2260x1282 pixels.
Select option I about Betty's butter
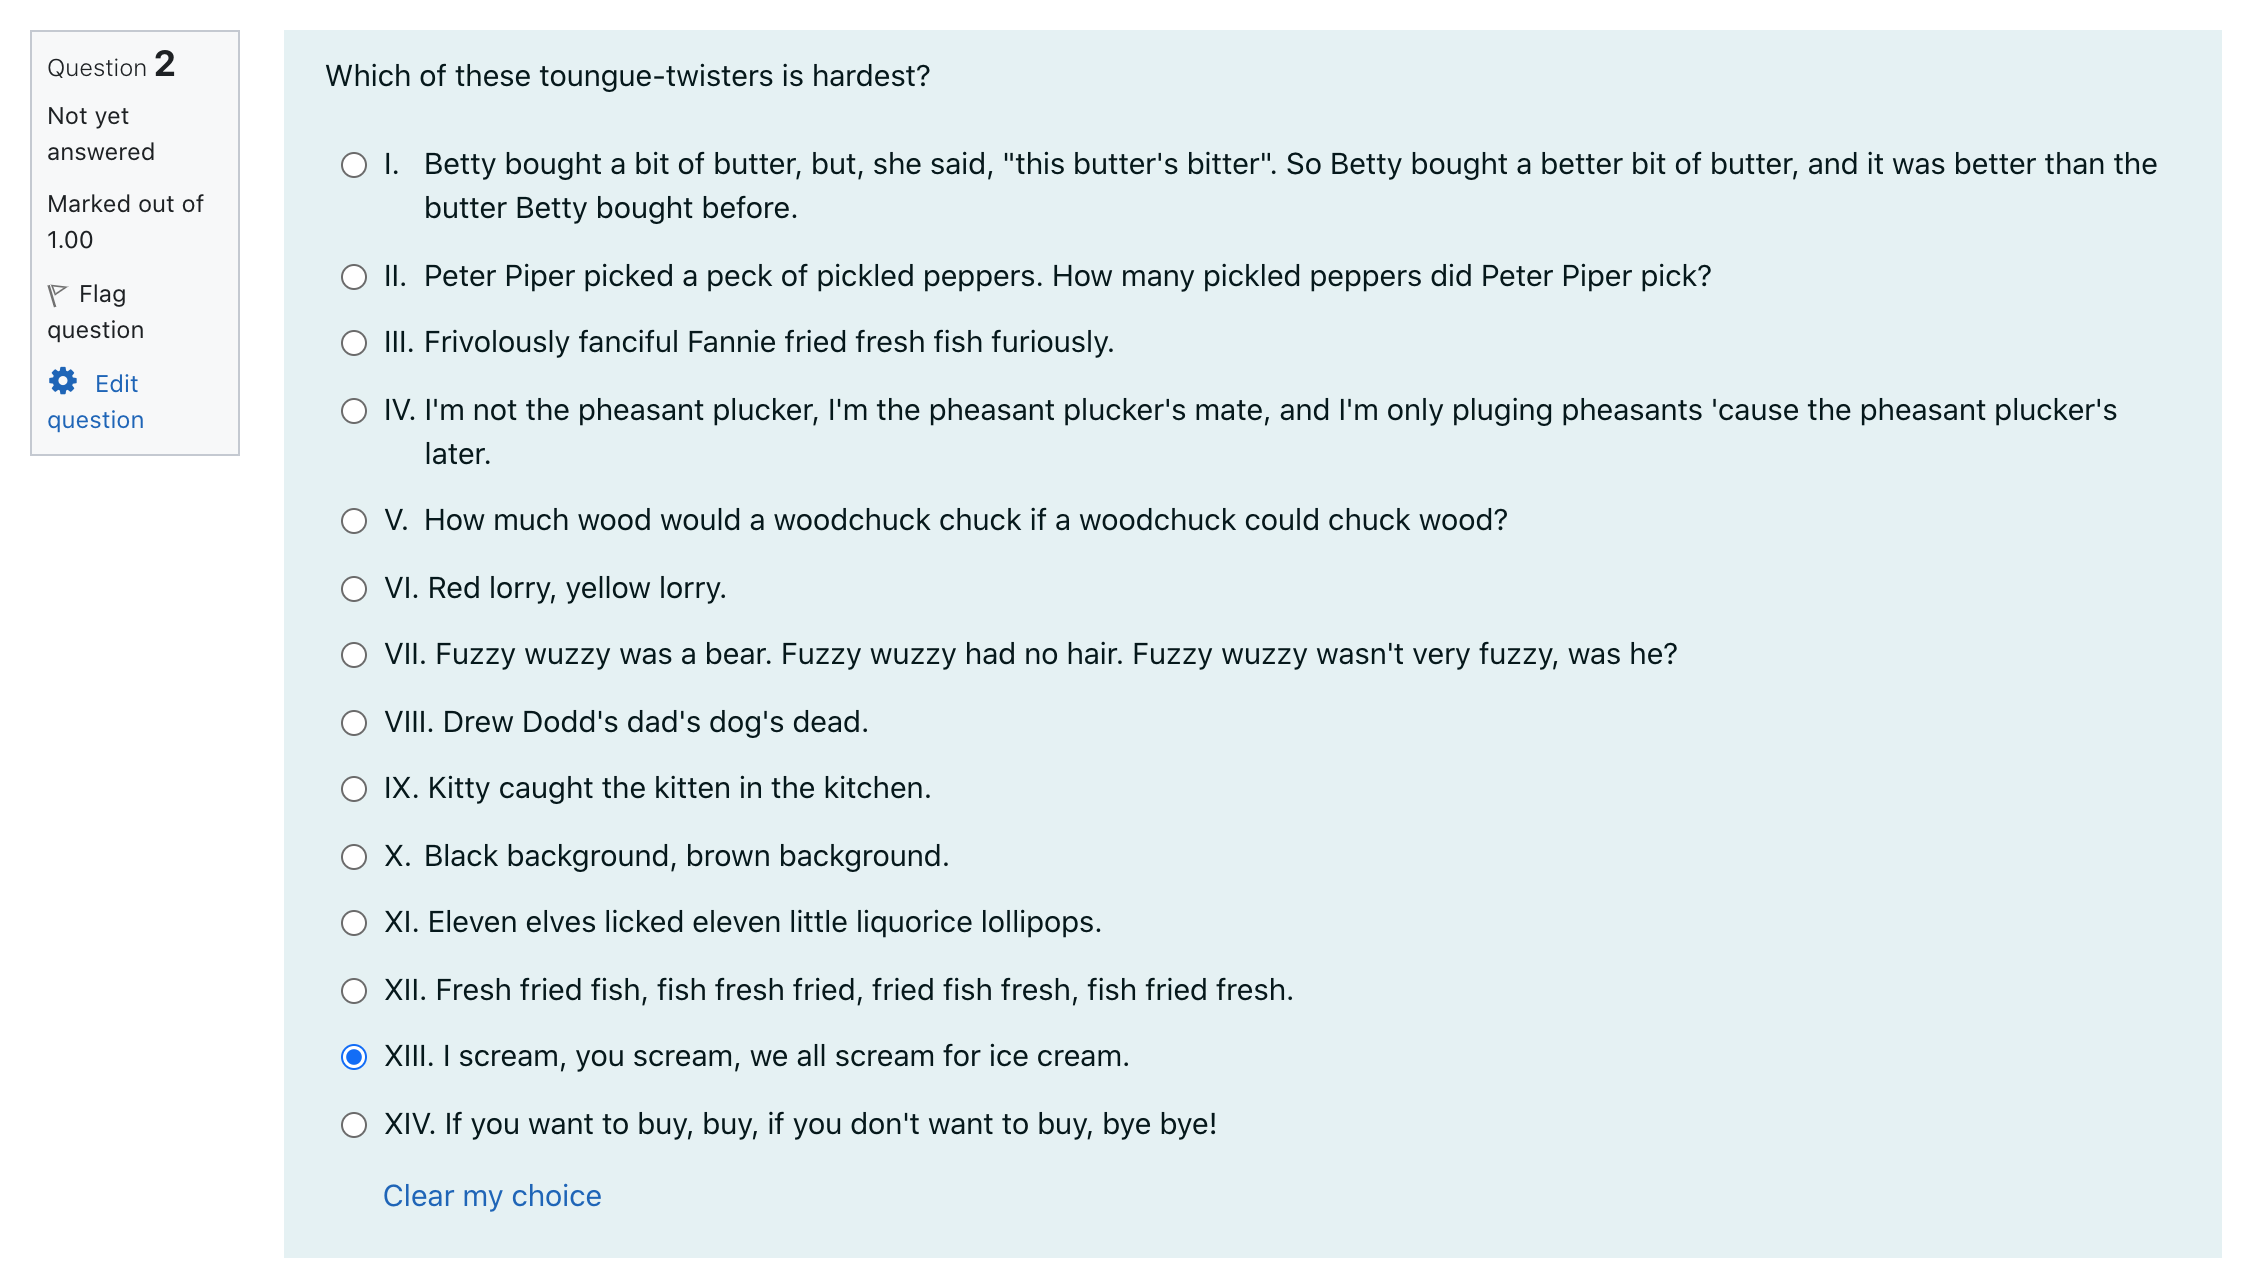click(354, 165)
